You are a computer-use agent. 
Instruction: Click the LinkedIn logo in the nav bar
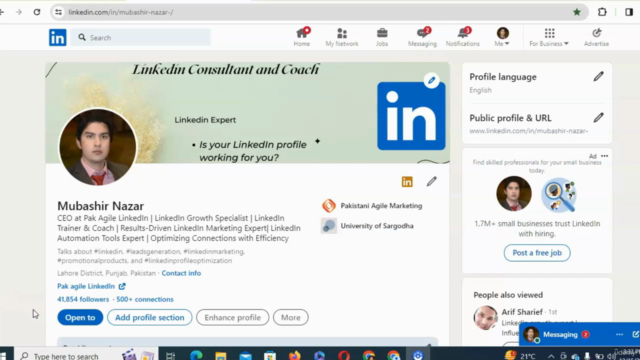58,38
